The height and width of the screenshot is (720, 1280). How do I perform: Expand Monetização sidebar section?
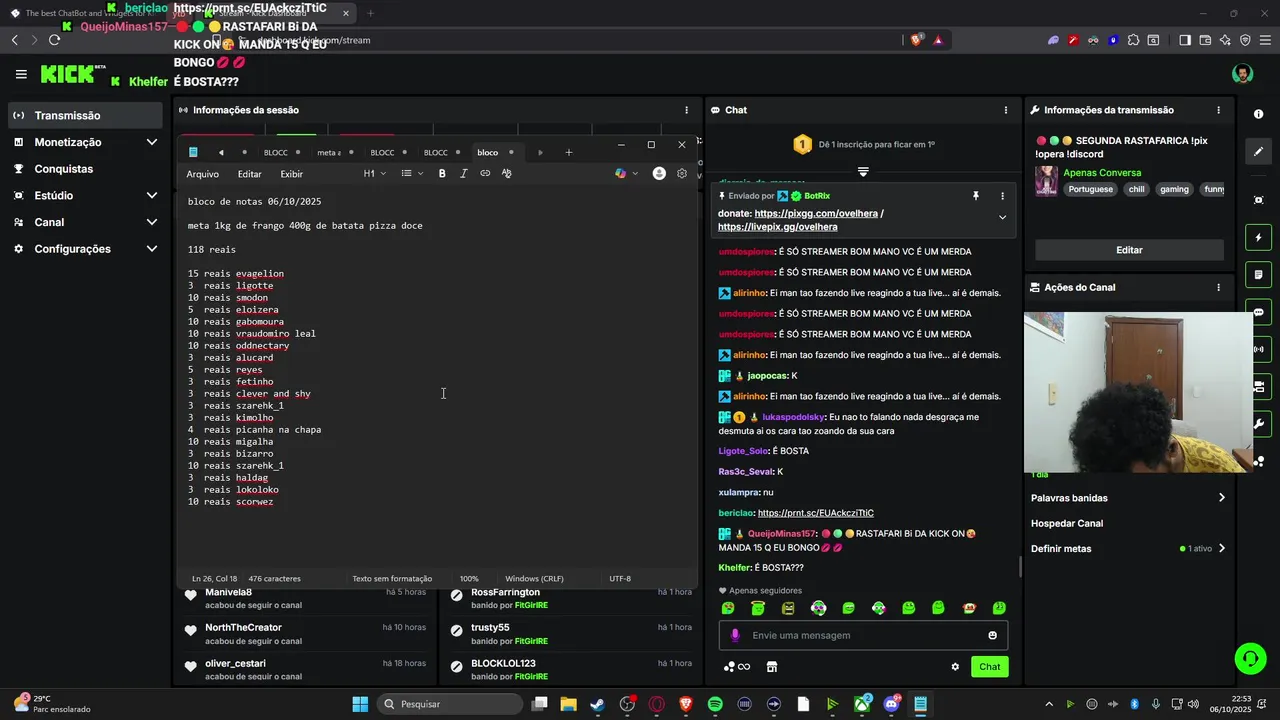click(x=152, y=142)
